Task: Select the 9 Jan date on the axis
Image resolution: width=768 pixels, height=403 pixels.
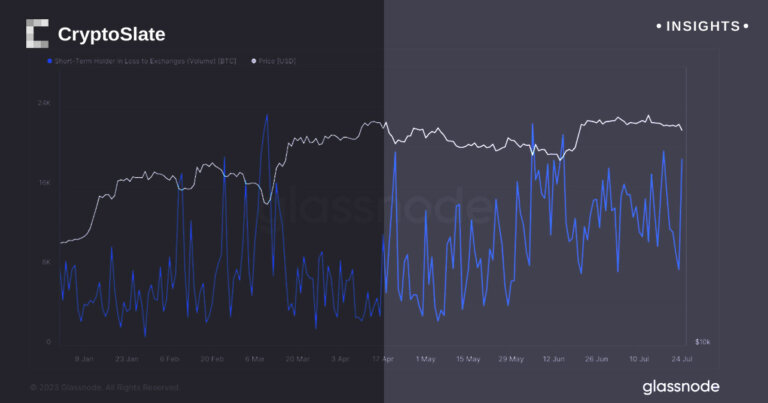Action: tap(84, 357)
